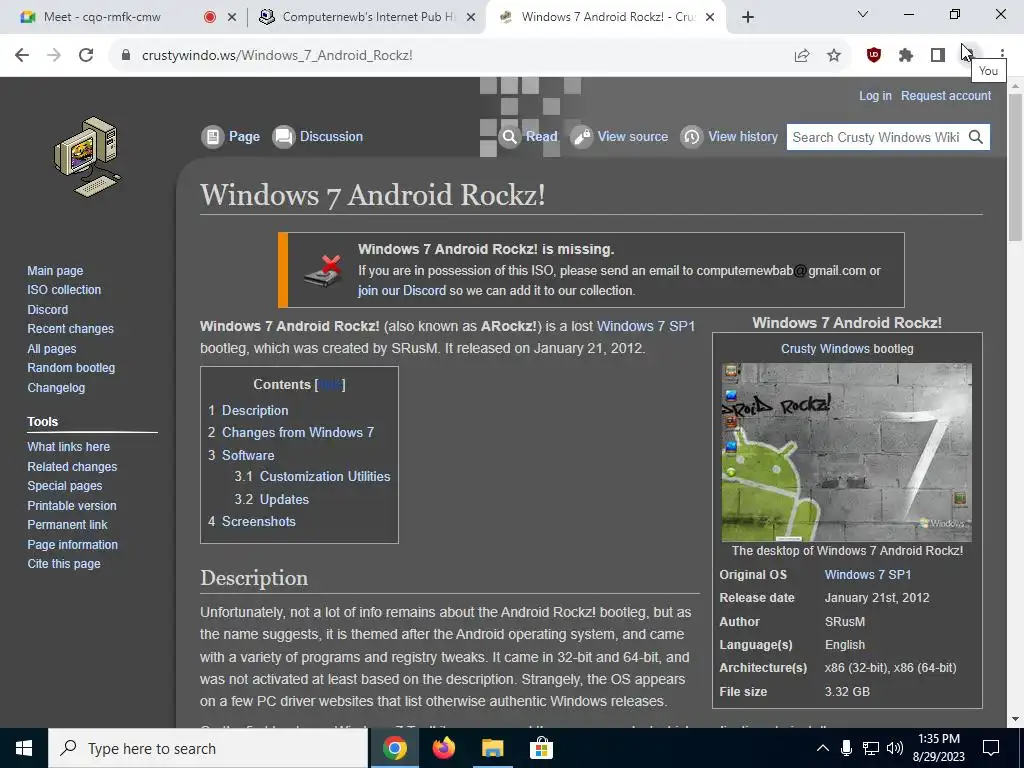Open the View source tab
The image size is (1024, 768).
(619, 136)
